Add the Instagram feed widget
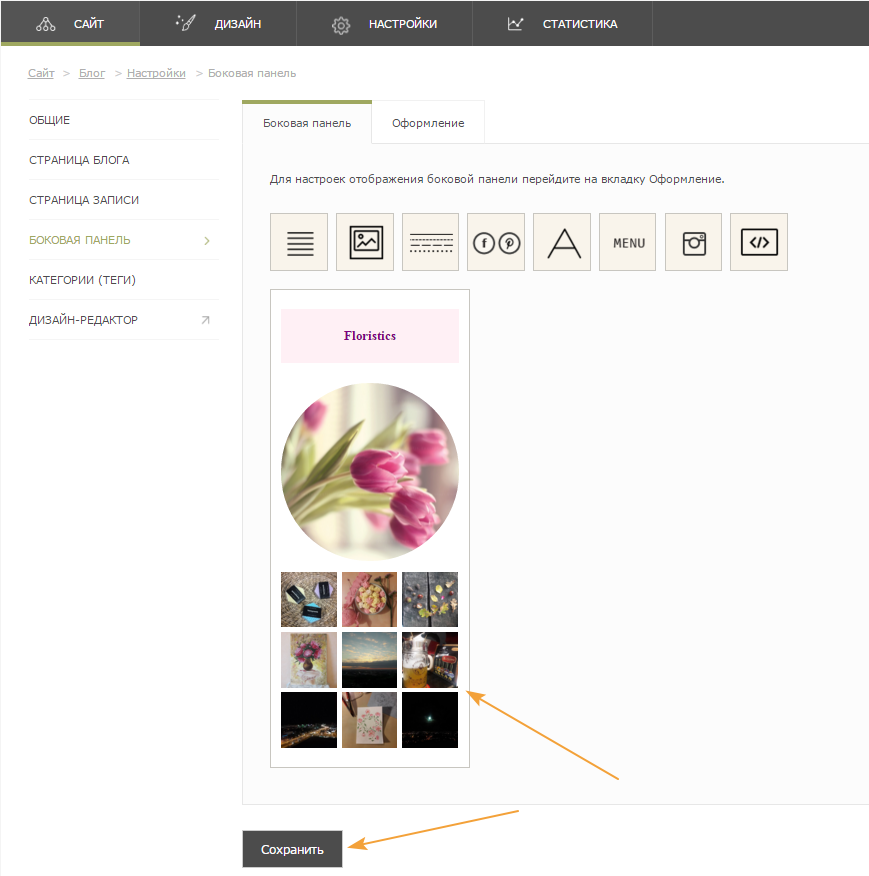The image size is (869, 876). [x=694, y=242]
